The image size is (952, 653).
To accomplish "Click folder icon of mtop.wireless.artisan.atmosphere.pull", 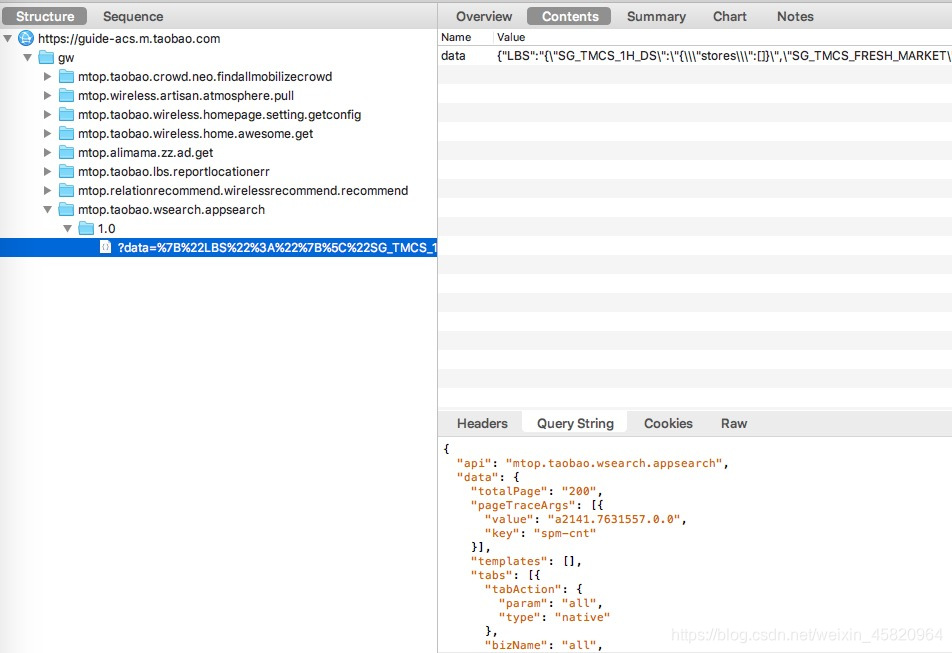I will [66, 95].
